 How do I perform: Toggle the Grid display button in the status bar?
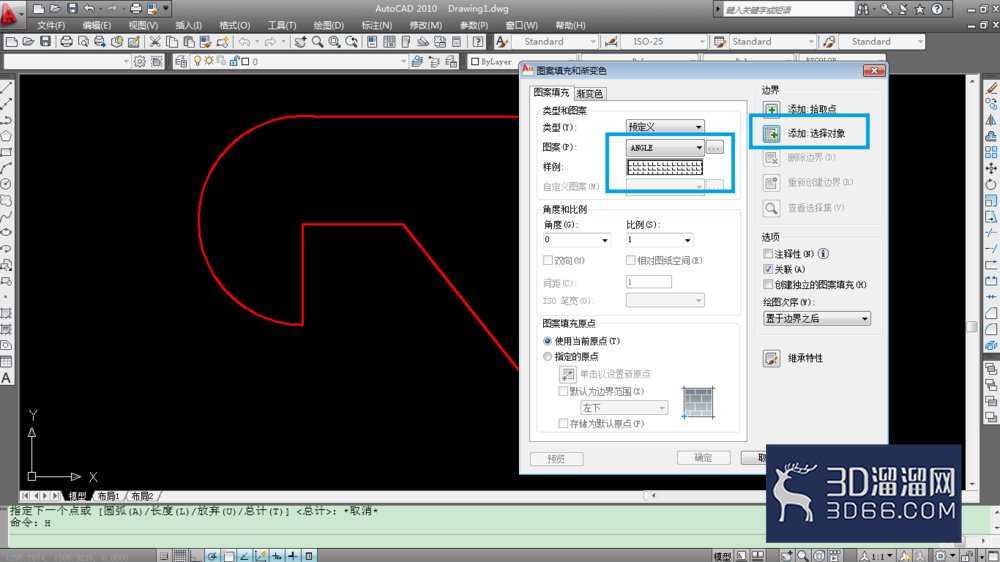(x=180, y=556)
